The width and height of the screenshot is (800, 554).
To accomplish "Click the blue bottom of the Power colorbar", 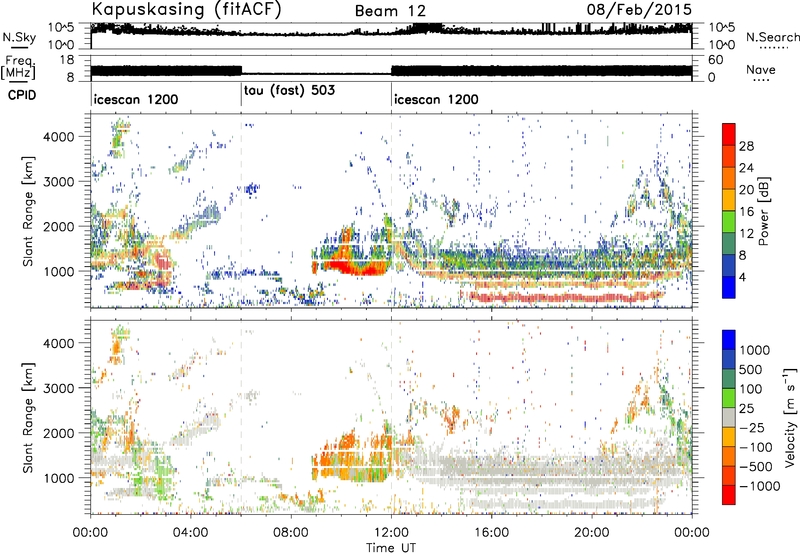I will coord(729,287).
